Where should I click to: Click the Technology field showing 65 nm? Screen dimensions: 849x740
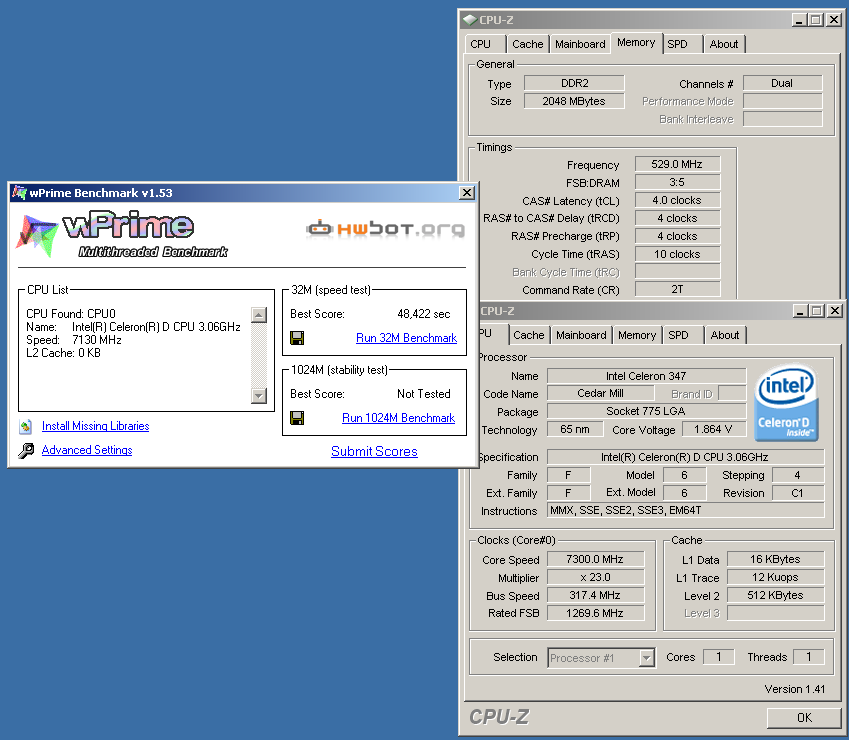[x=575, y=429]
